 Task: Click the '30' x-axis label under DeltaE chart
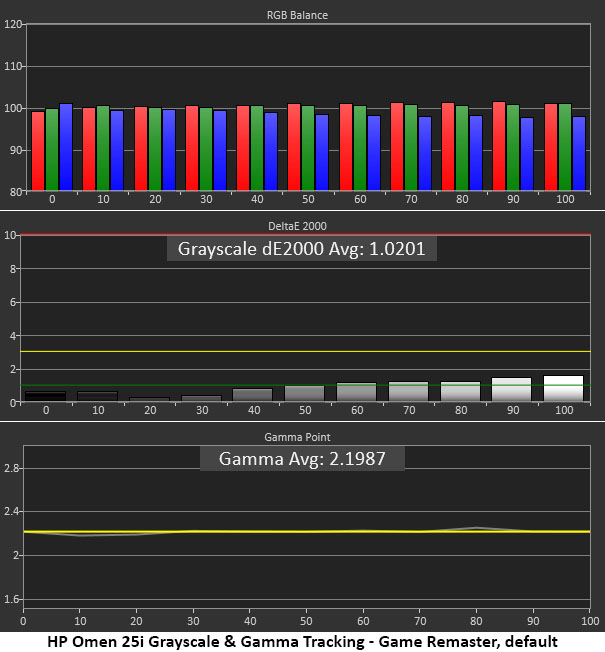point(202,410)
